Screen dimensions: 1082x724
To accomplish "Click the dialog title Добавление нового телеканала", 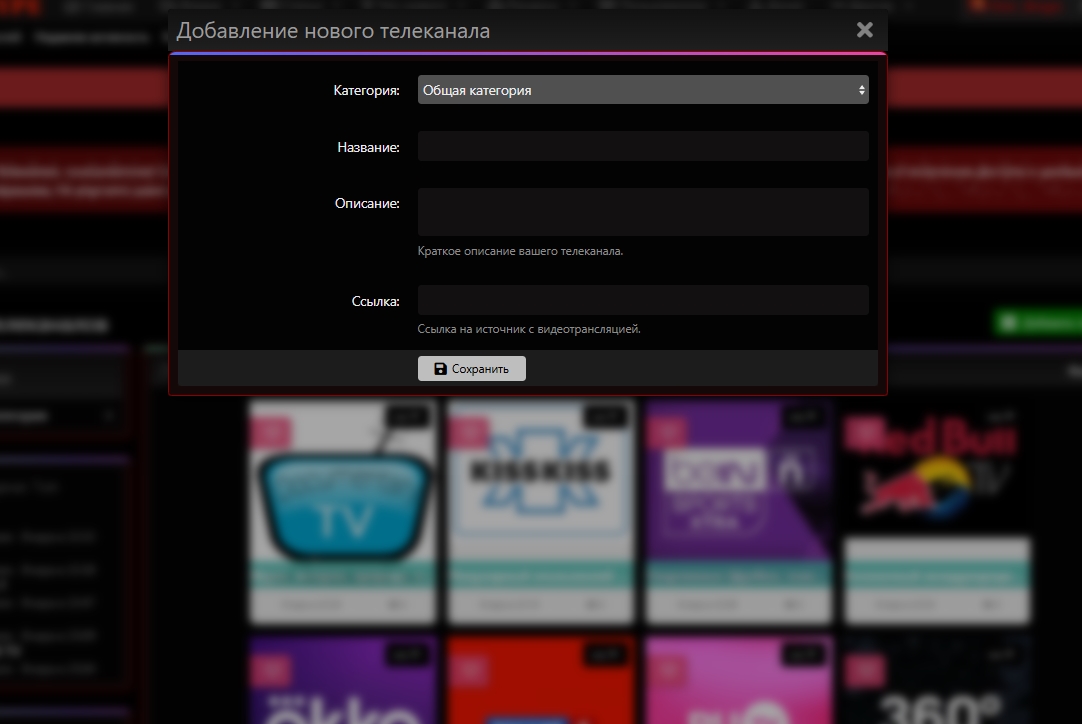I will [333, 31].
